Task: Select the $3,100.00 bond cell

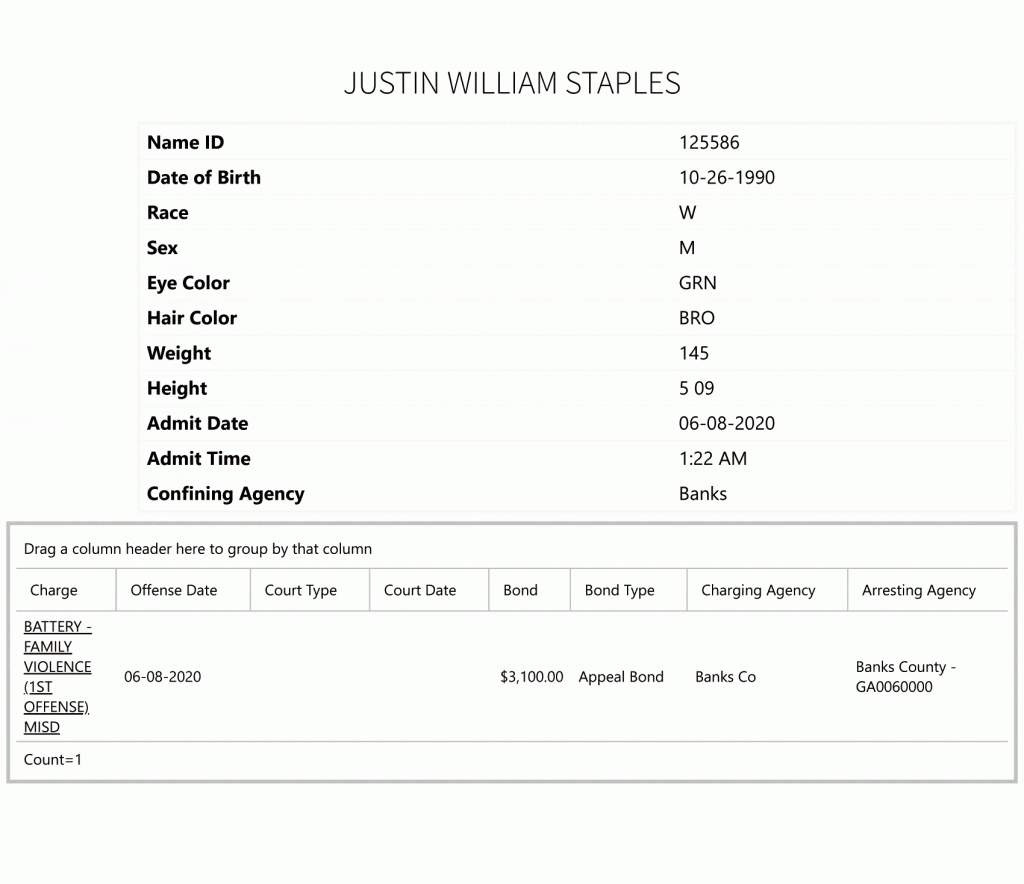Action: [532, 677]
